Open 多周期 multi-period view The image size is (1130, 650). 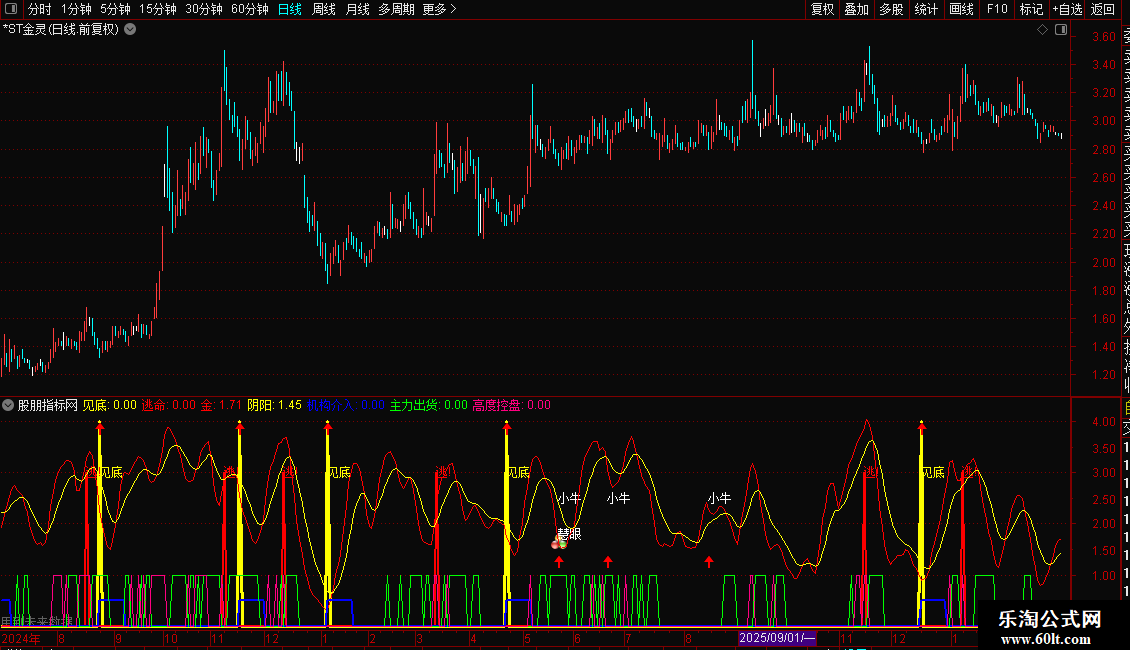(x=396, y=9)
